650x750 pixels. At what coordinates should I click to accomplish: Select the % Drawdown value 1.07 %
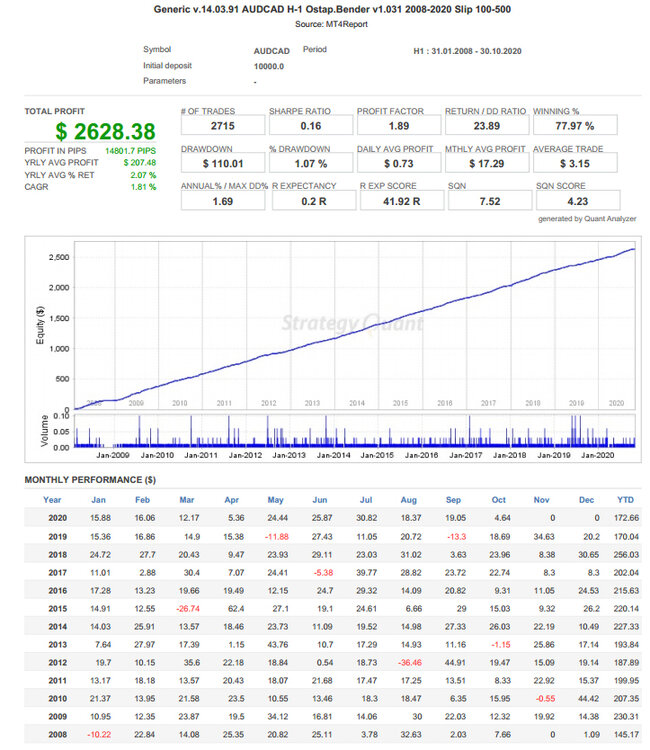[311, 164]
